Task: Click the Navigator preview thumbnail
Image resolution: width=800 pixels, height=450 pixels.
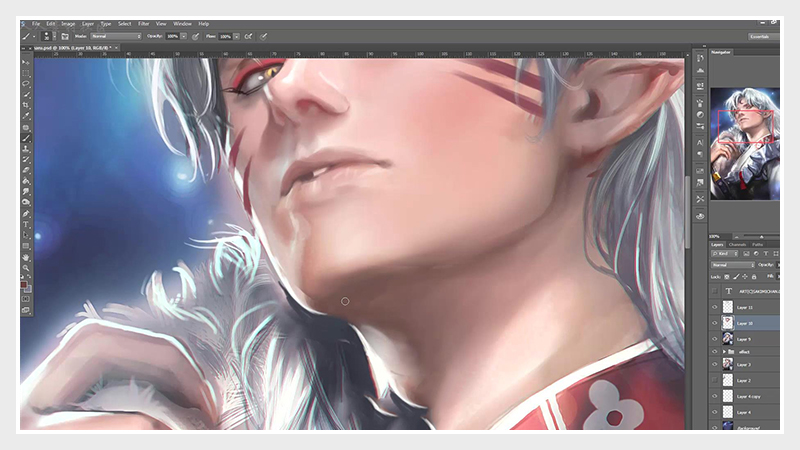Action: point(745,143)
